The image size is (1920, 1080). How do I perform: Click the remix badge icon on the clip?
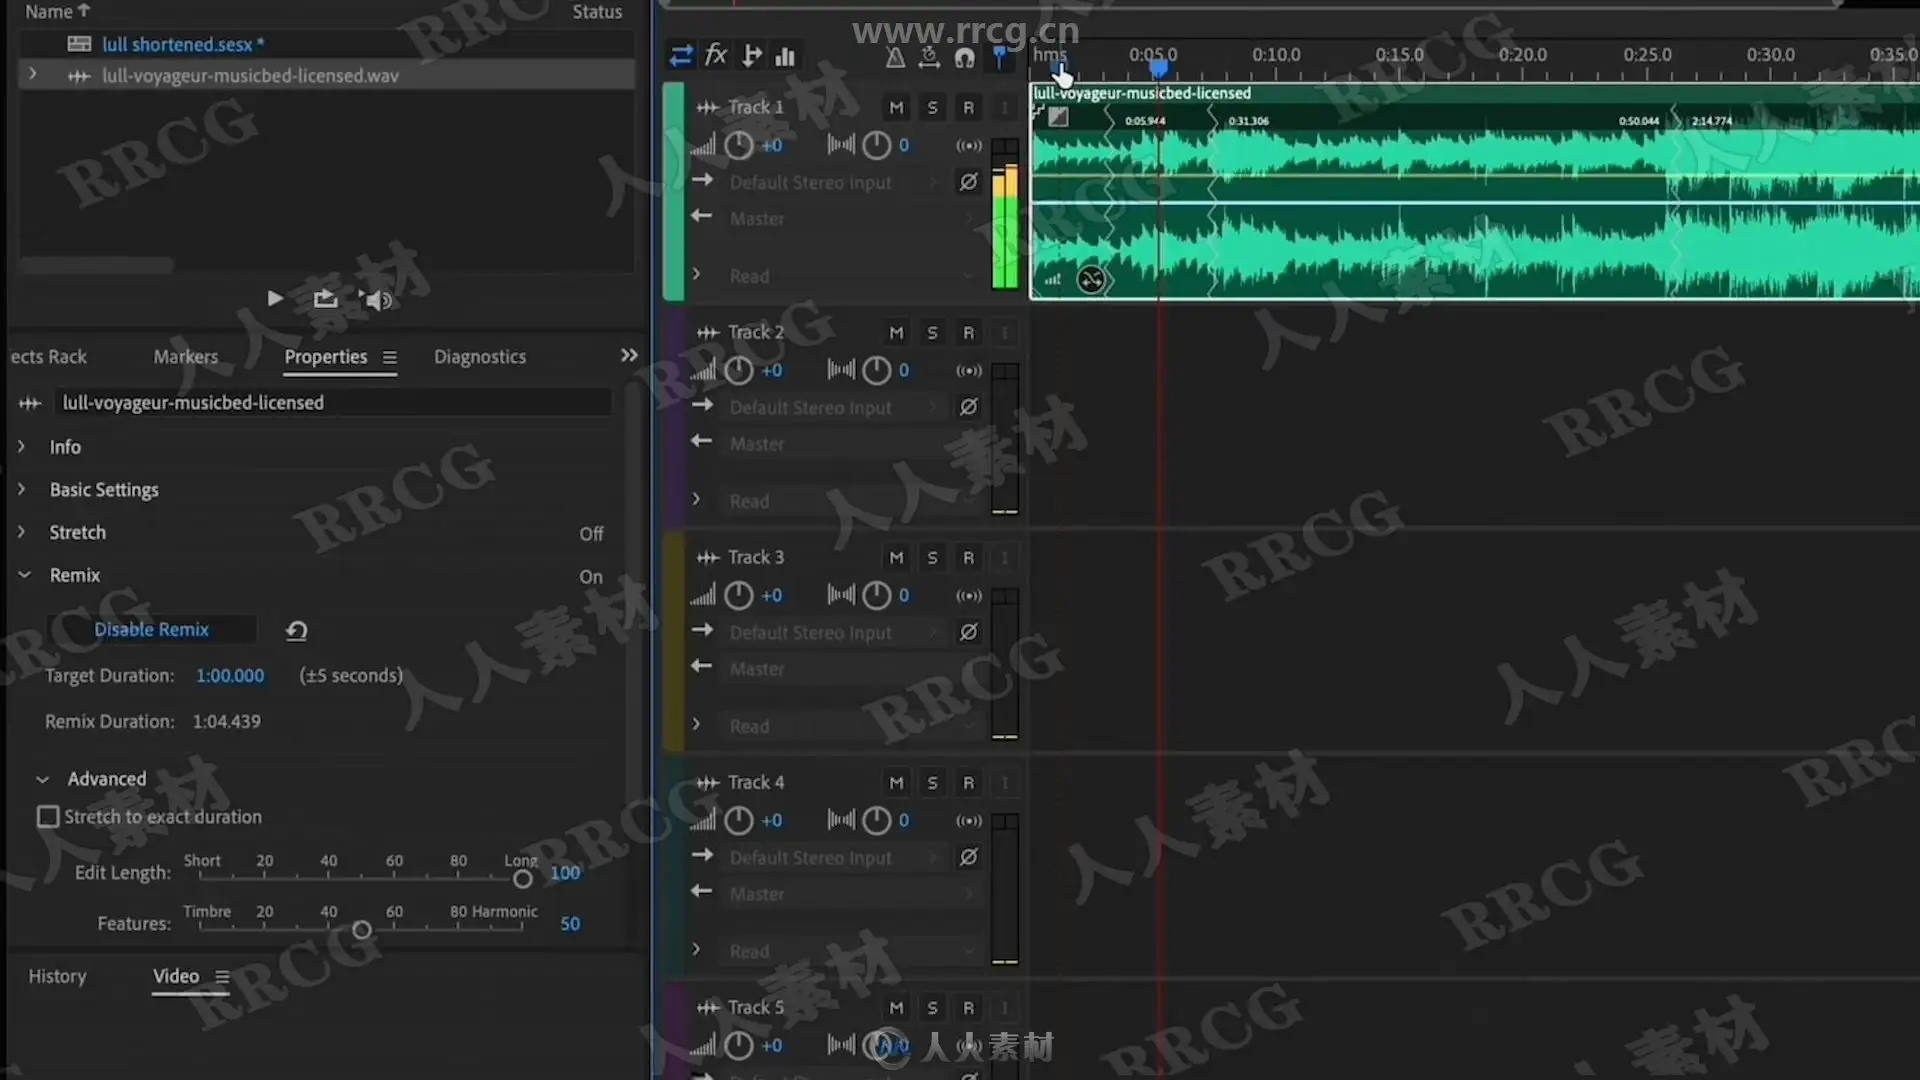point(1091,279)
